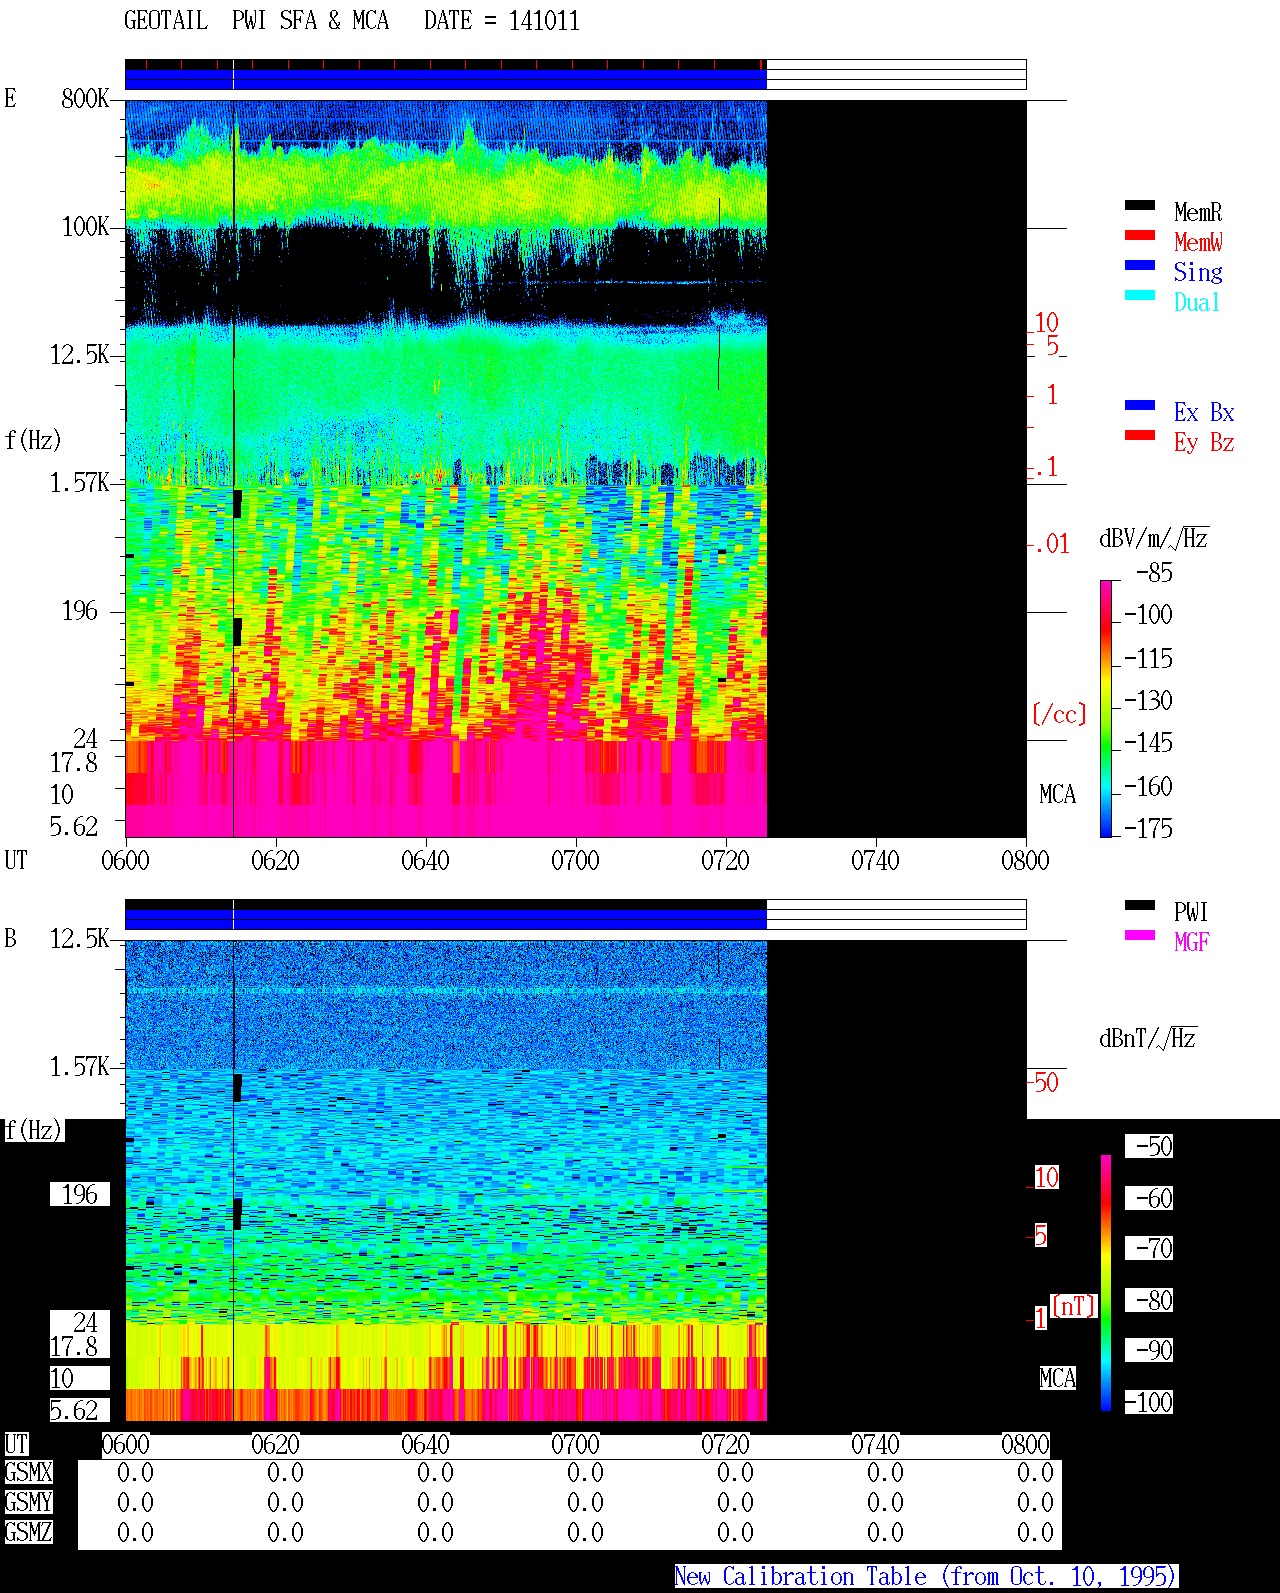Click the "B" magnetic field panel label
The width and height of the screenshot is (1280, 1593).
point(11,938)
